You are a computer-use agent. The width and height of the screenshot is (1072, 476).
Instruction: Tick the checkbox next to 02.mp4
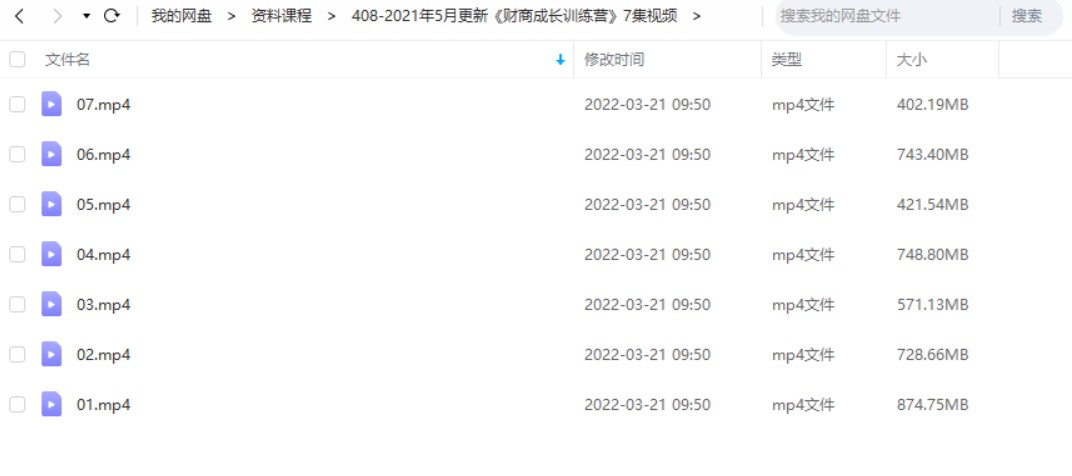[x=17, y=354]
